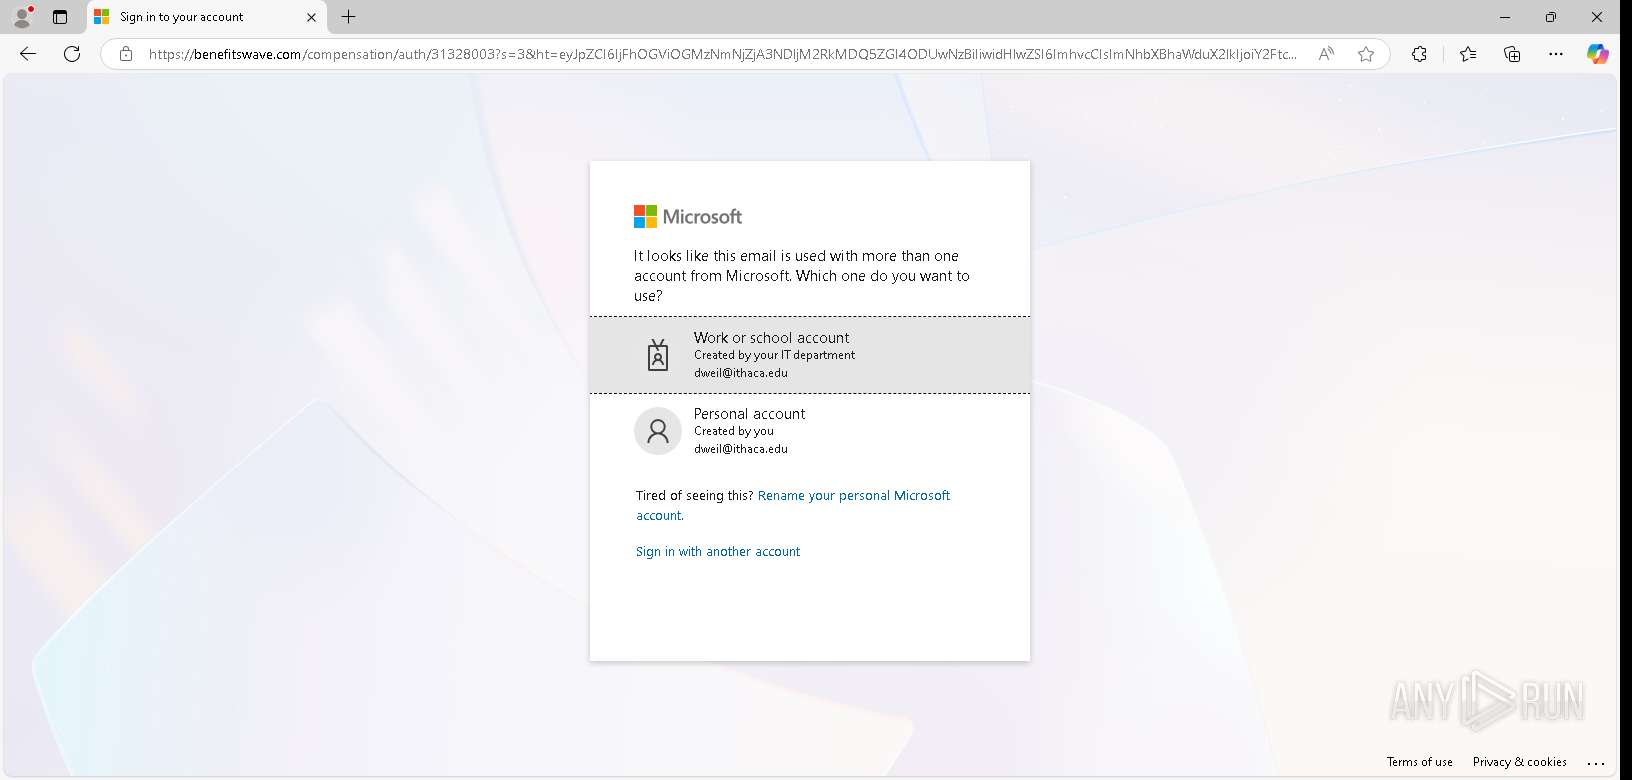
Task: Open the Favorites list icon
Action: click(x=1468, y=54)
